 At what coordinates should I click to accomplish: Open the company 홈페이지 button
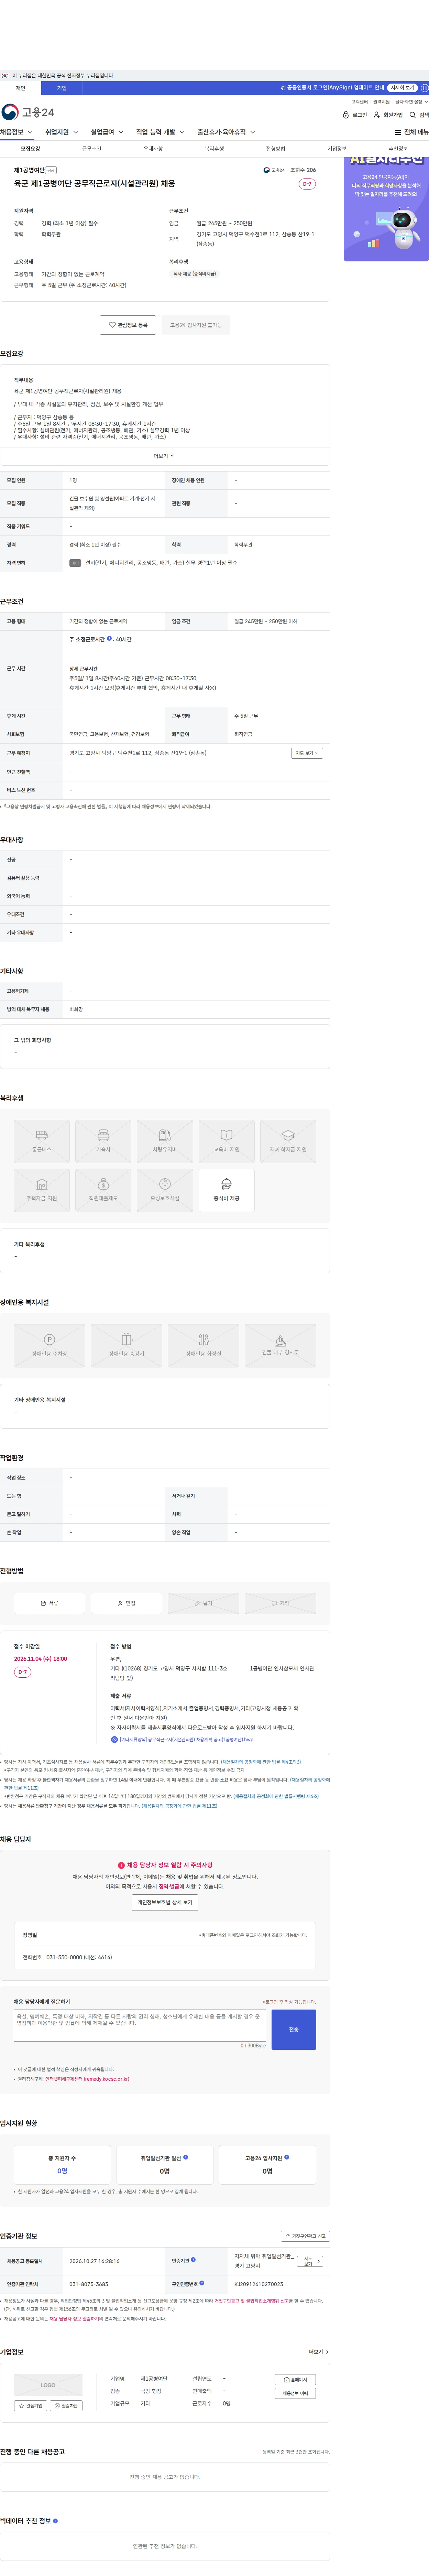pos(295,2380)
